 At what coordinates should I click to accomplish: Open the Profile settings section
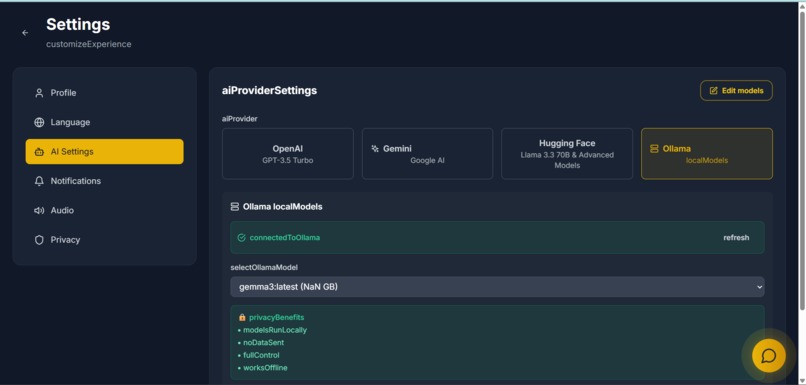click(104, 93)
